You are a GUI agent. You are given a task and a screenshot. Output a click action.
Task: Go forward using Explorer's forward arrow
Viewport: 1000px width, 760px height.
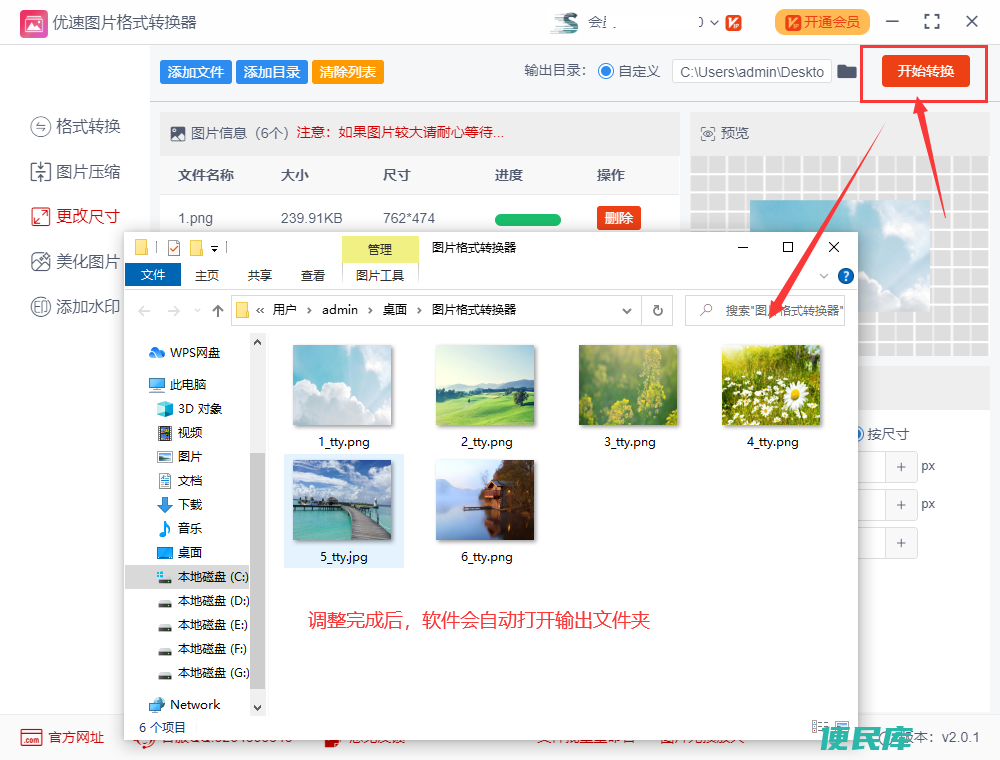[173, 311]
